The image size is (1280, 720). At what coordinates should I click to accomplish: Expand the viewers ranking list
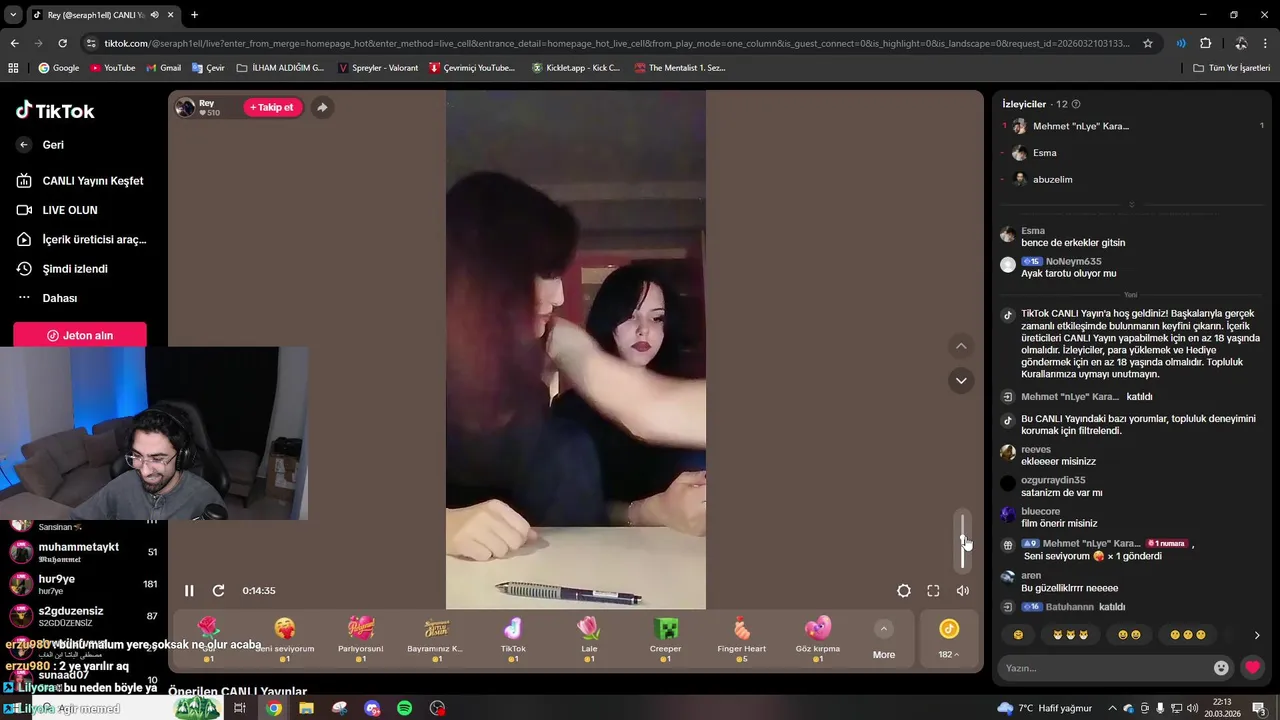(x=1132, y=204)
